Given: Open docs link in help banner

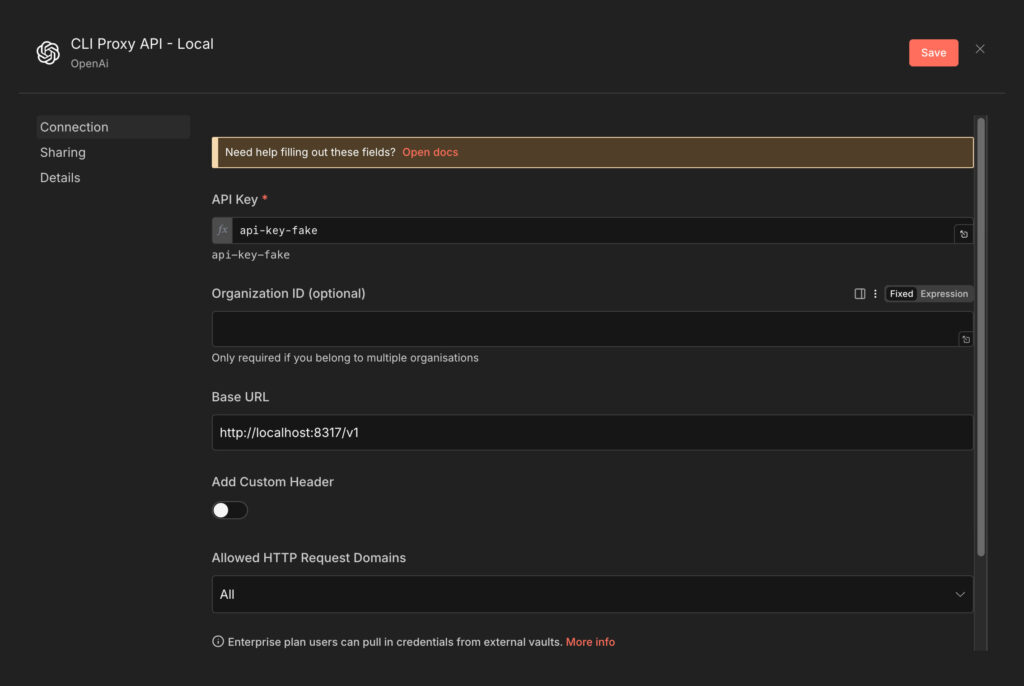Looking at the screenshot, I should 430,152.
